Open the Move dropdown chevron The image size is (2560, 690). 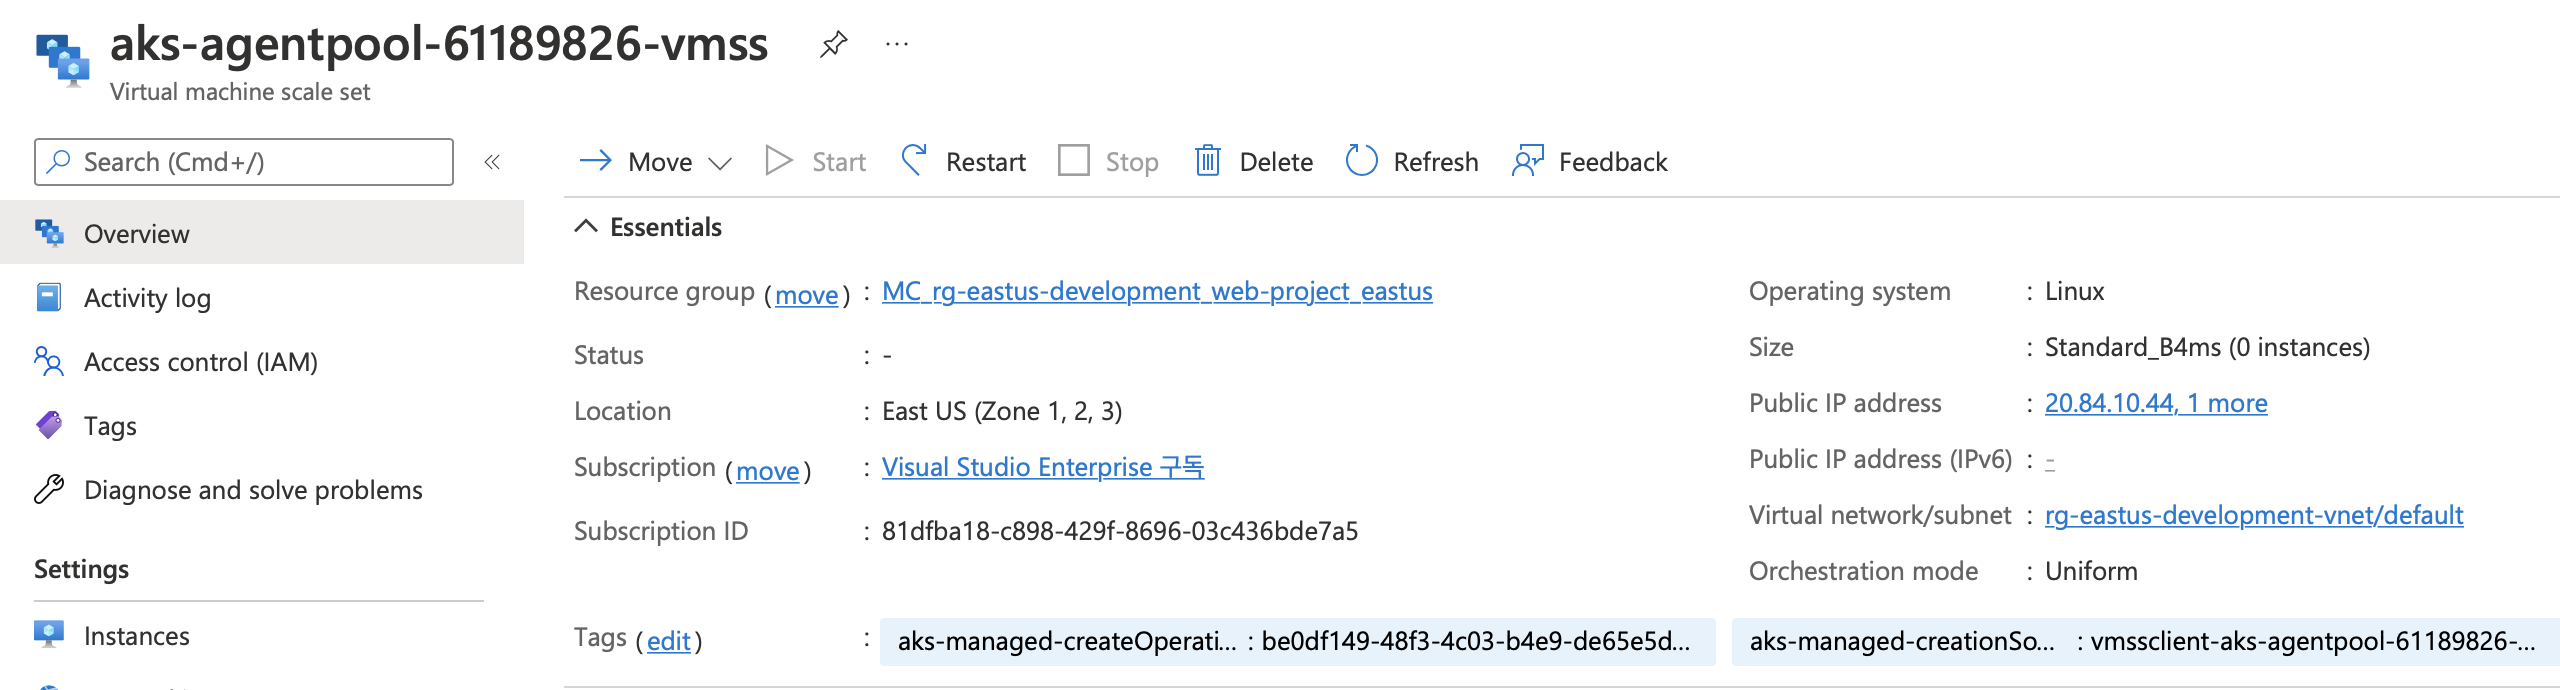720,163
